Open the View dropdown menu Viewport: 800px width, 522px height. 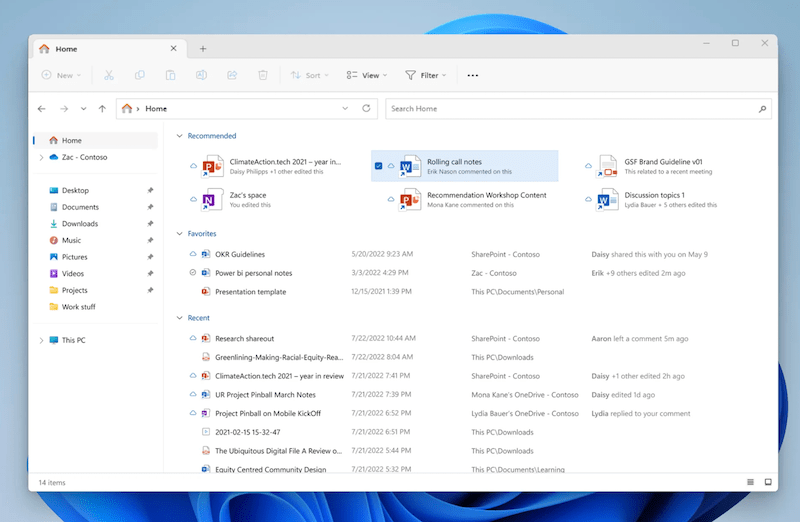368,75
